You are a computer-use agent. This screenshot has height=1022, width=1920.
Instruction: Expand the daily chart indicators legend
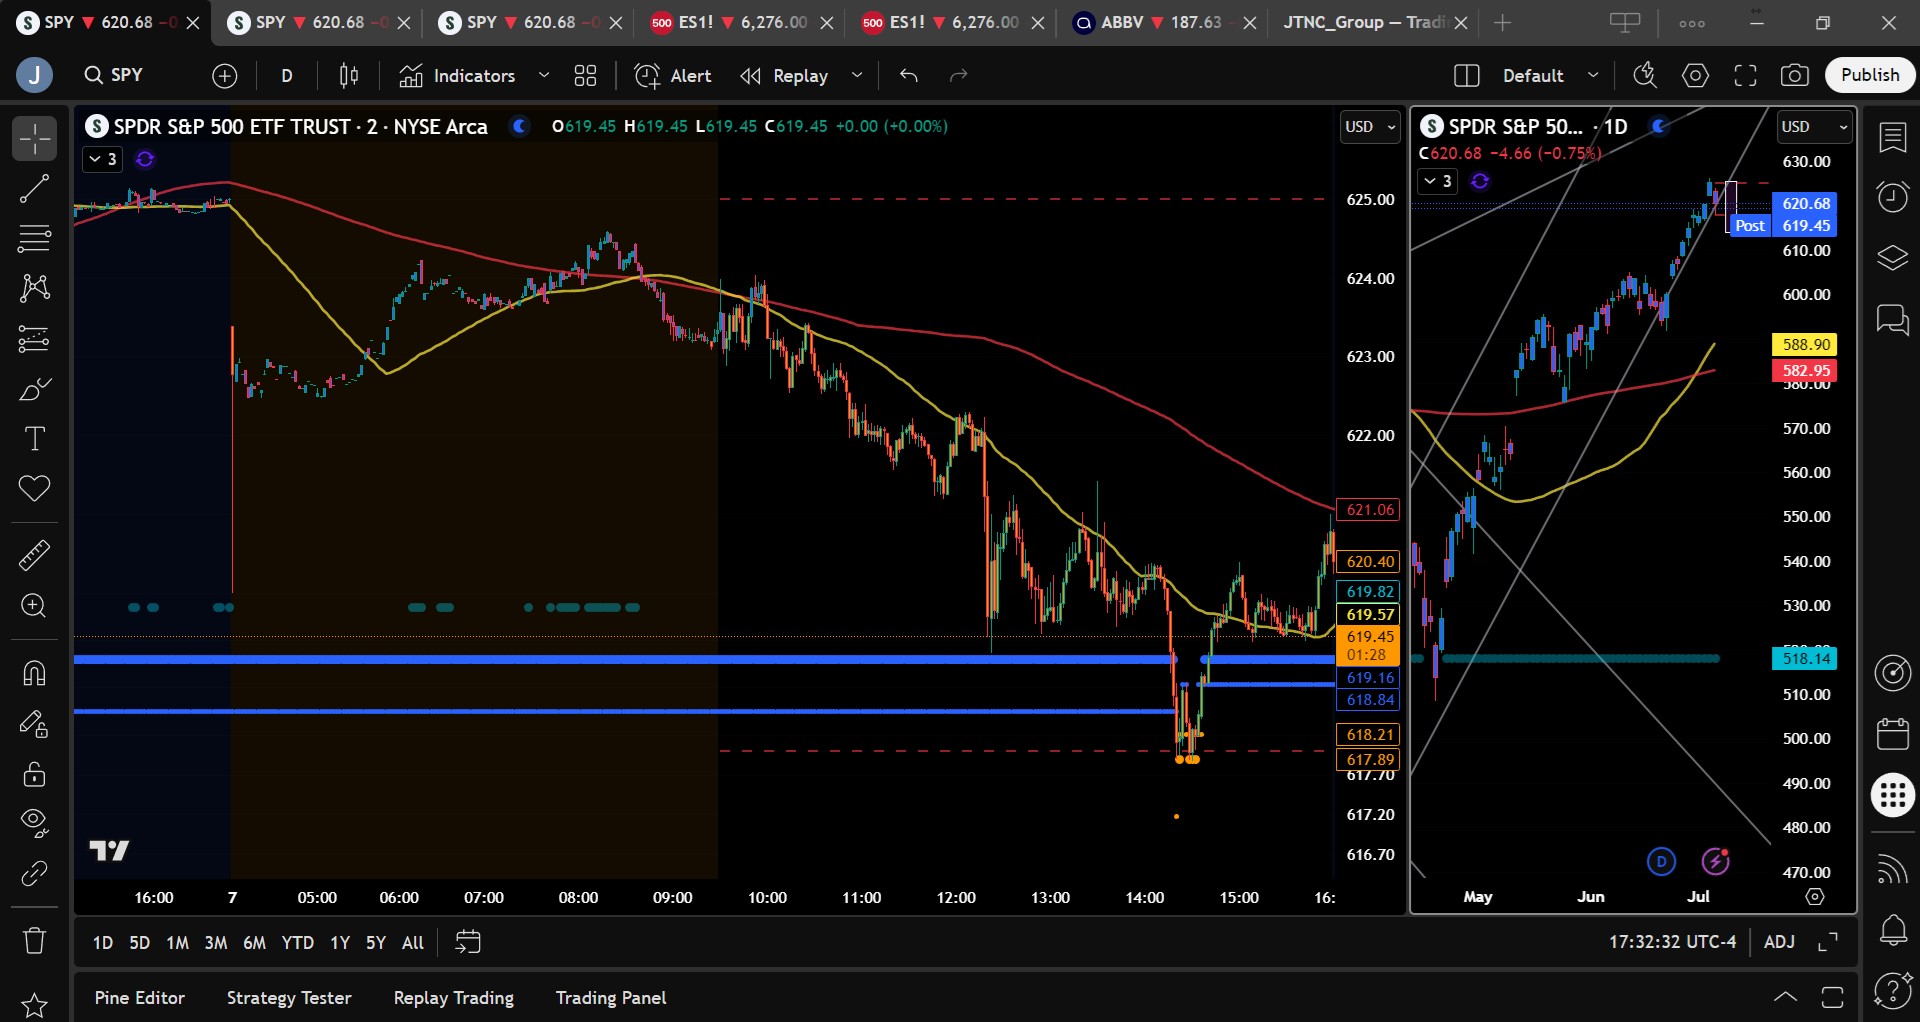(x=1437, y=181)
